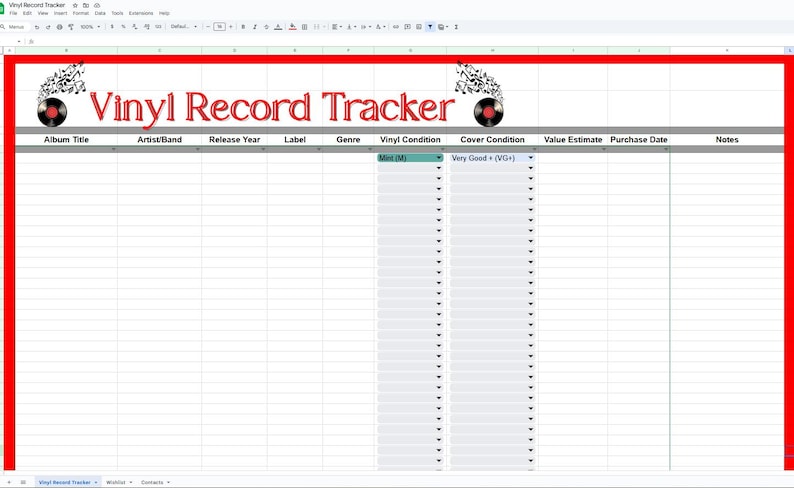Viewport: 794px width, 488px height.
Task: Toggle italic formatting
Action: tap(255, 27)
